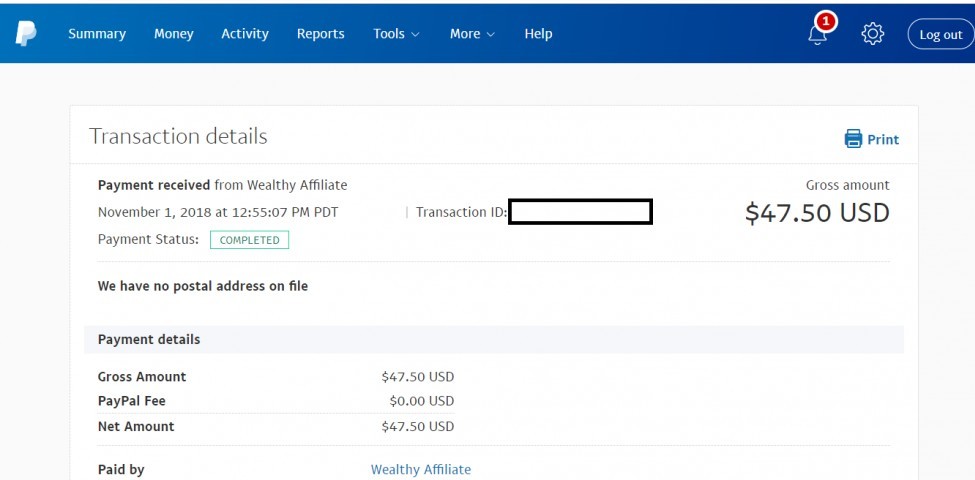Select the no postal address on file text

(203, 287)
